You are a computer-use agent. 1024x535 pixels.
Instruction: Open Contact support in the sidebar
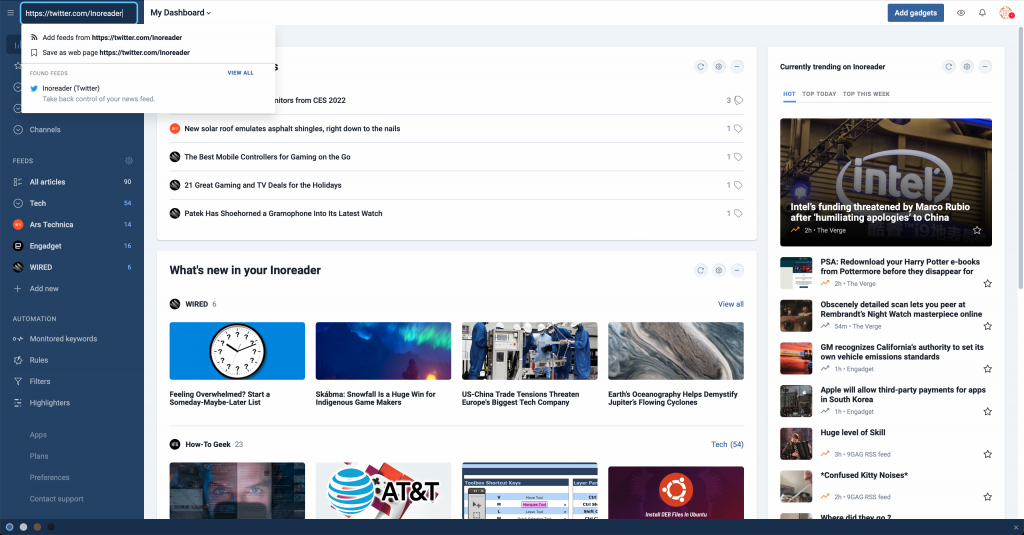(x=56, y=499)
